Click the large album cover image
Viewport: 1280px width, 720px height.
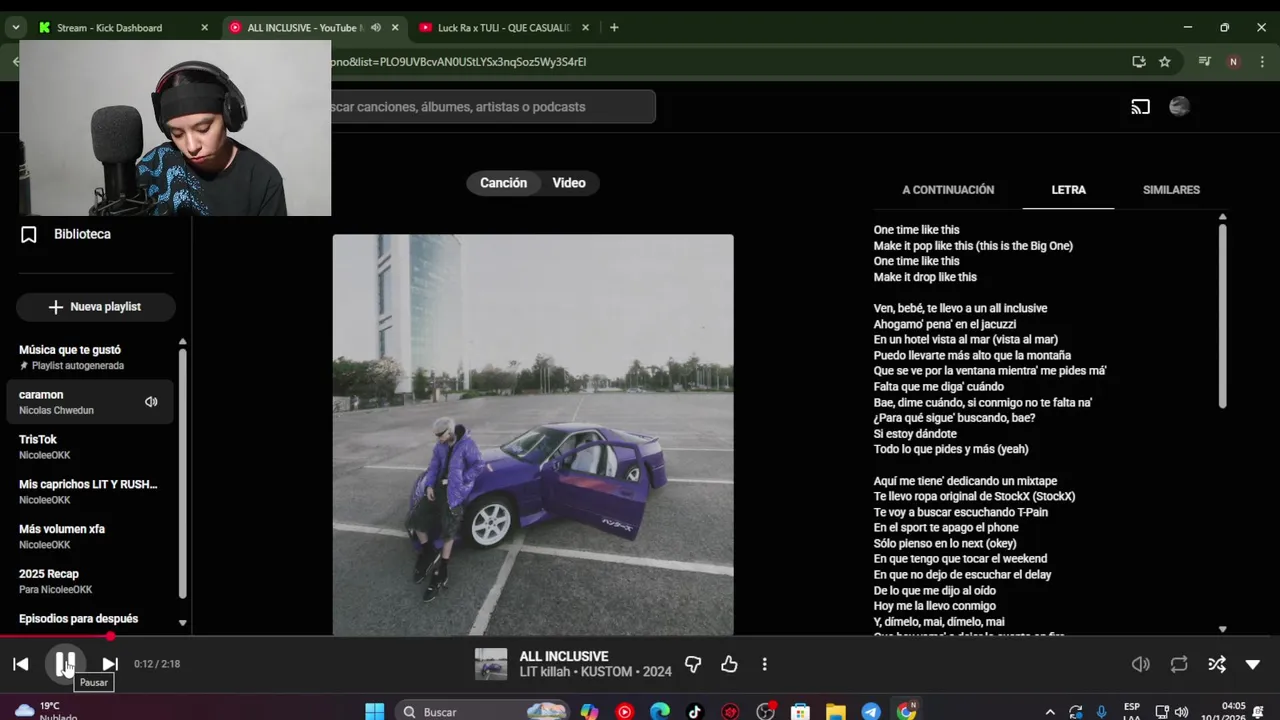point(533,435)
